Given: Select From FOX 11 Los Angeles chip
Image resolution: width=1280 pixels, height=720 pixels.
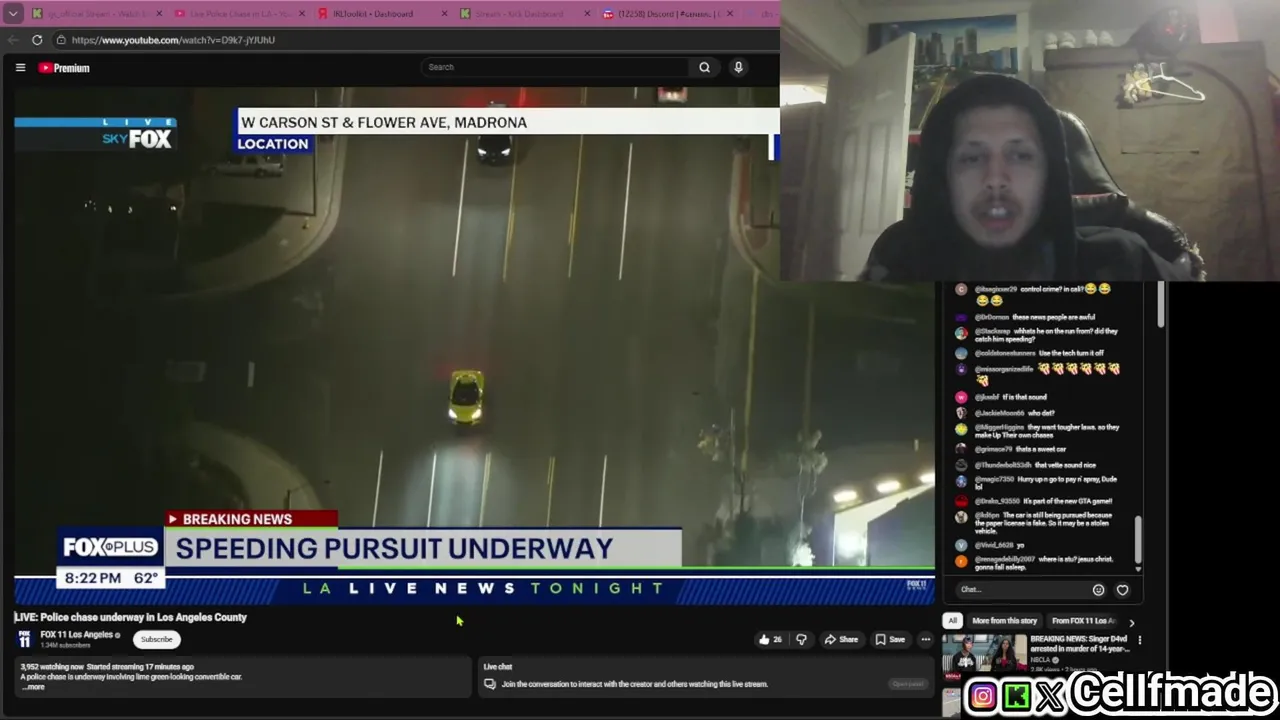Looking at the screenshot, I should pos(1084,621).
